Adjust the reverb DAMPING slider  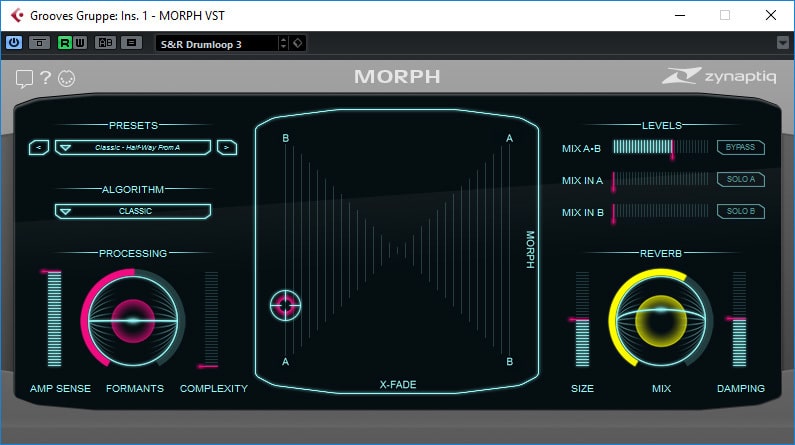pyautogui.click(x=739, y=318)
